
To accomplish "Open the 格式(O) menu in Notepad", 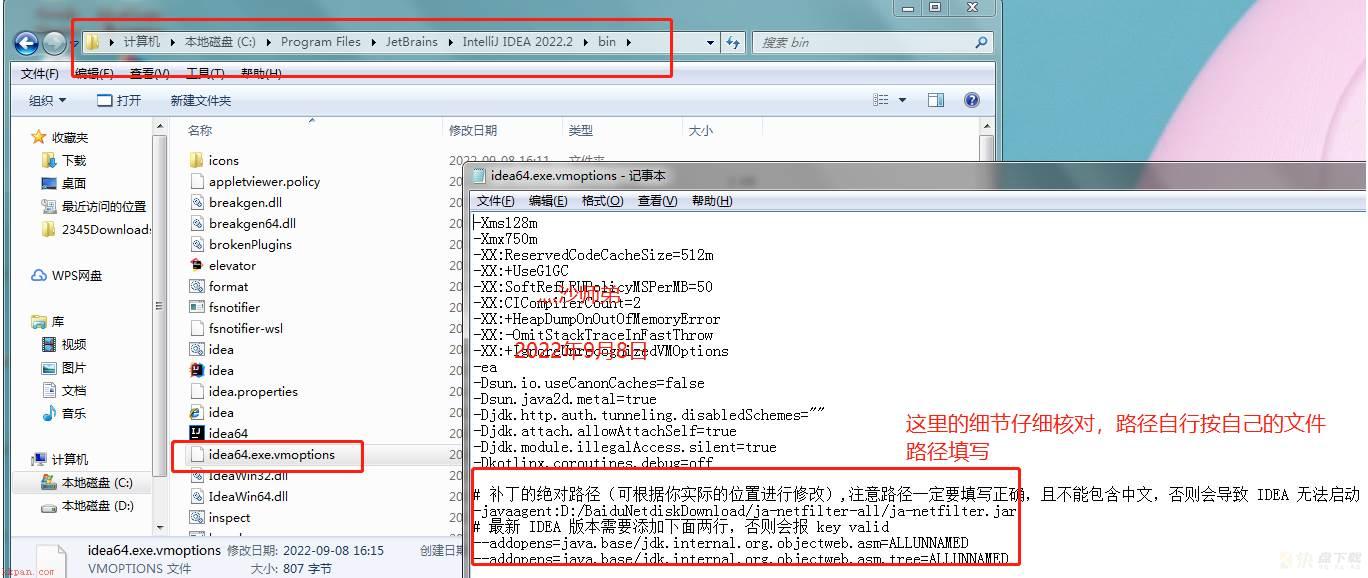I will [602, 201].
